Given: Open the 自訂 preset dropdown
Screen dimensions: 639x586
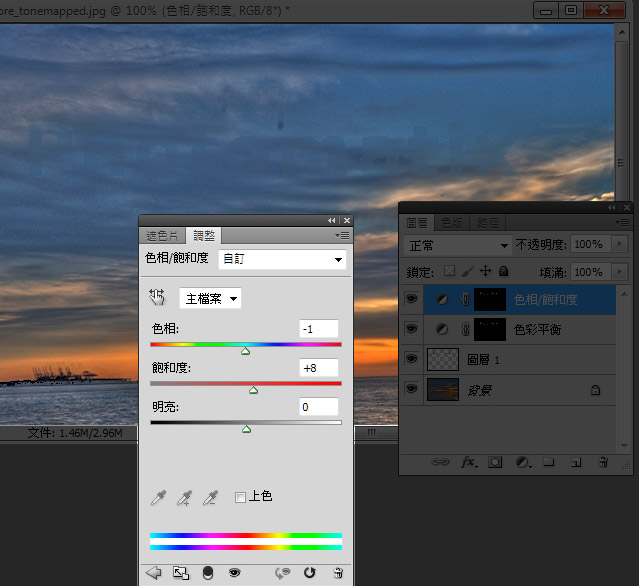Looking at the screenshot, I should click(x=282, y=260).
